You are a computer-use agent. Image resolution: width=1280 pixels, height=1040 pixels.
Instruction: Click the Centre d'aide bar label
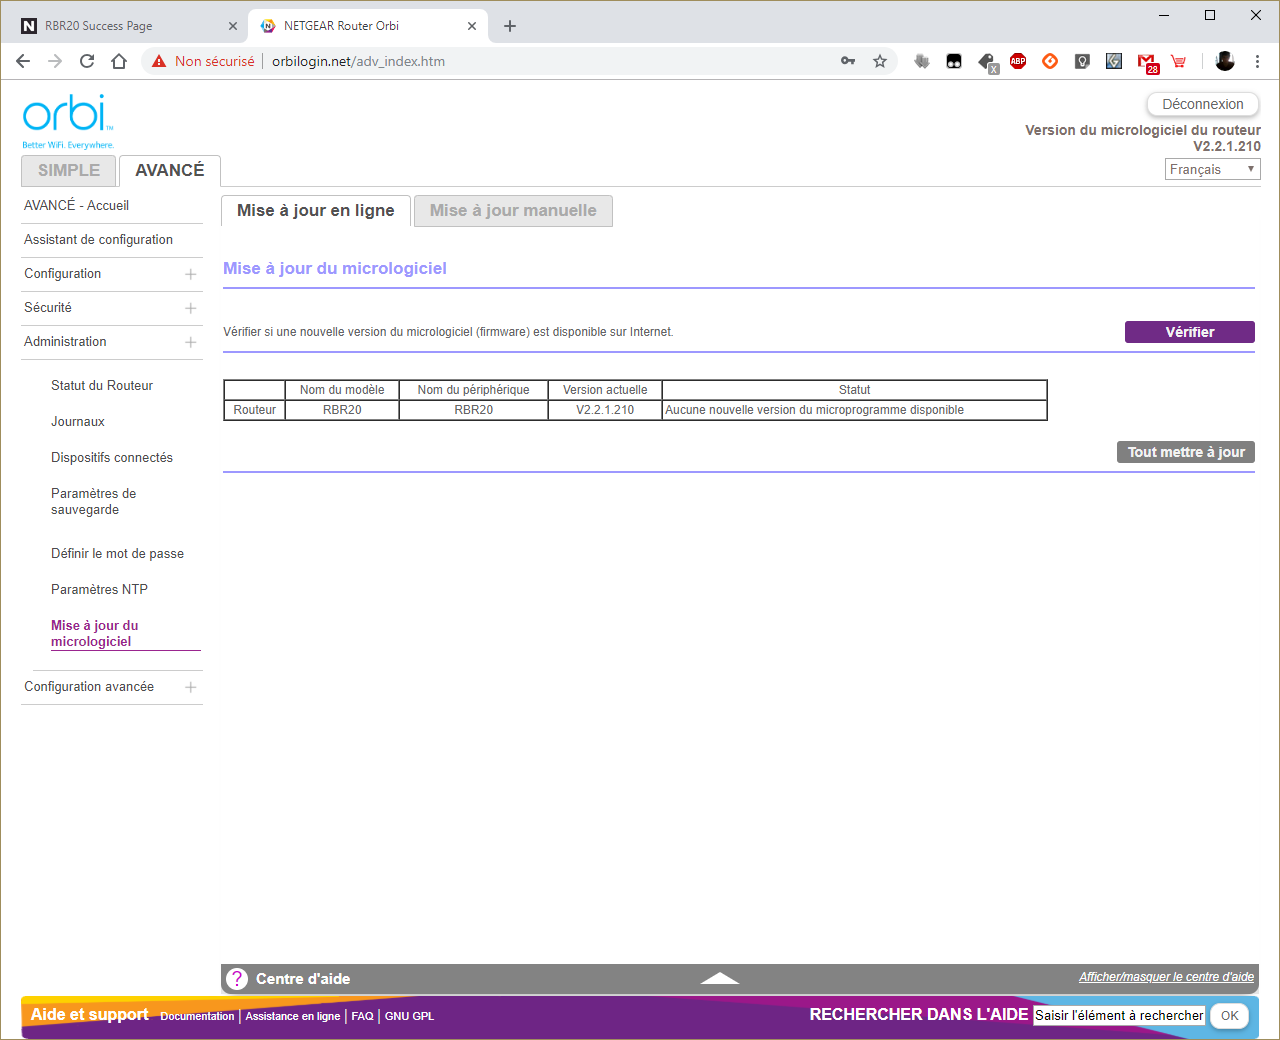coord(303,979)
